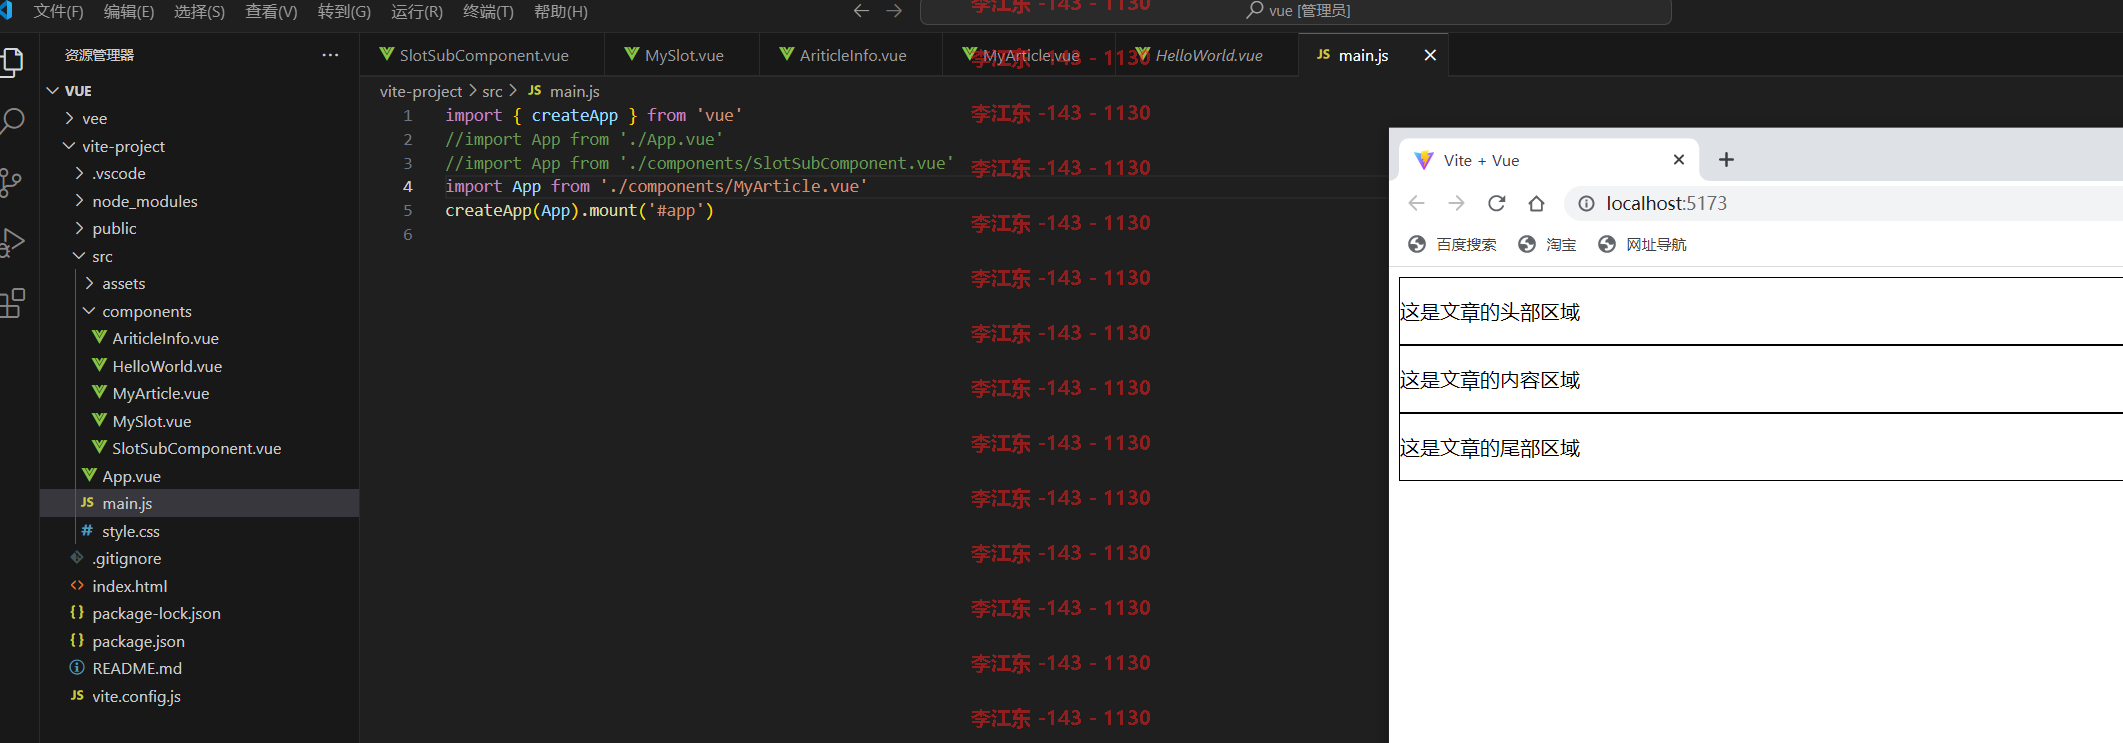
Task: Open AriticleInfo.vue in the file tree
Action: pyautogui.click(x=199, y=338)
